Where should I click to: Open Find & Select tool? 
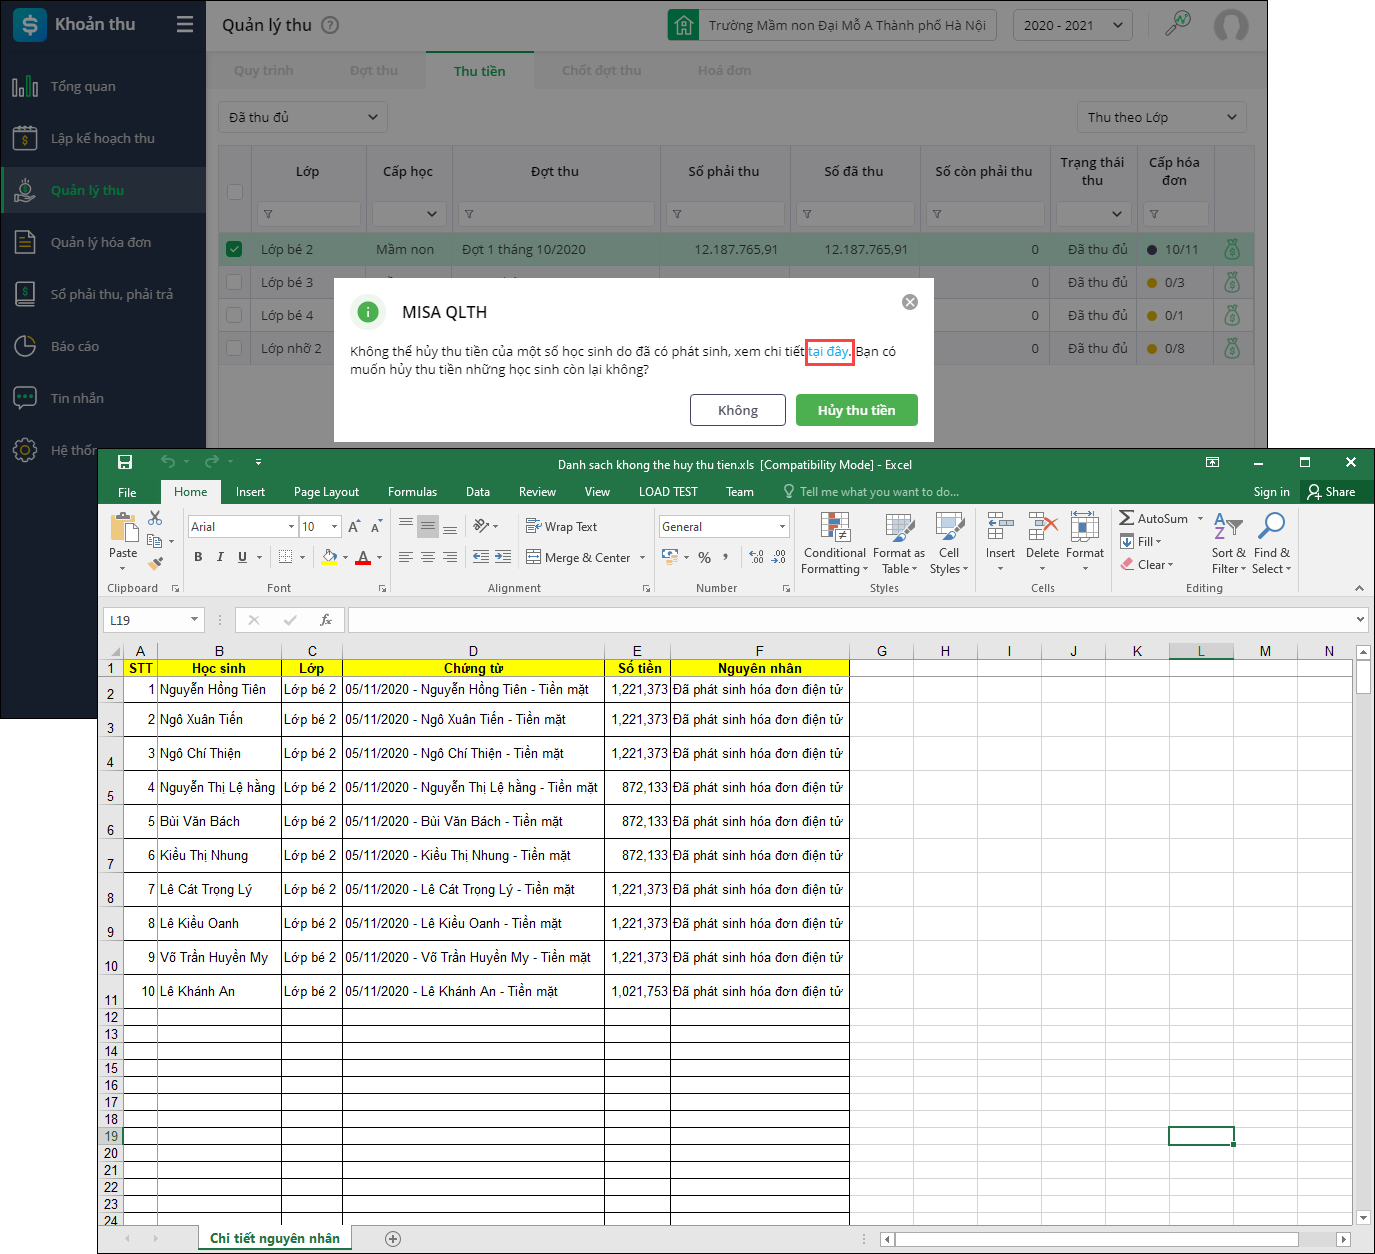(1271, 543)
